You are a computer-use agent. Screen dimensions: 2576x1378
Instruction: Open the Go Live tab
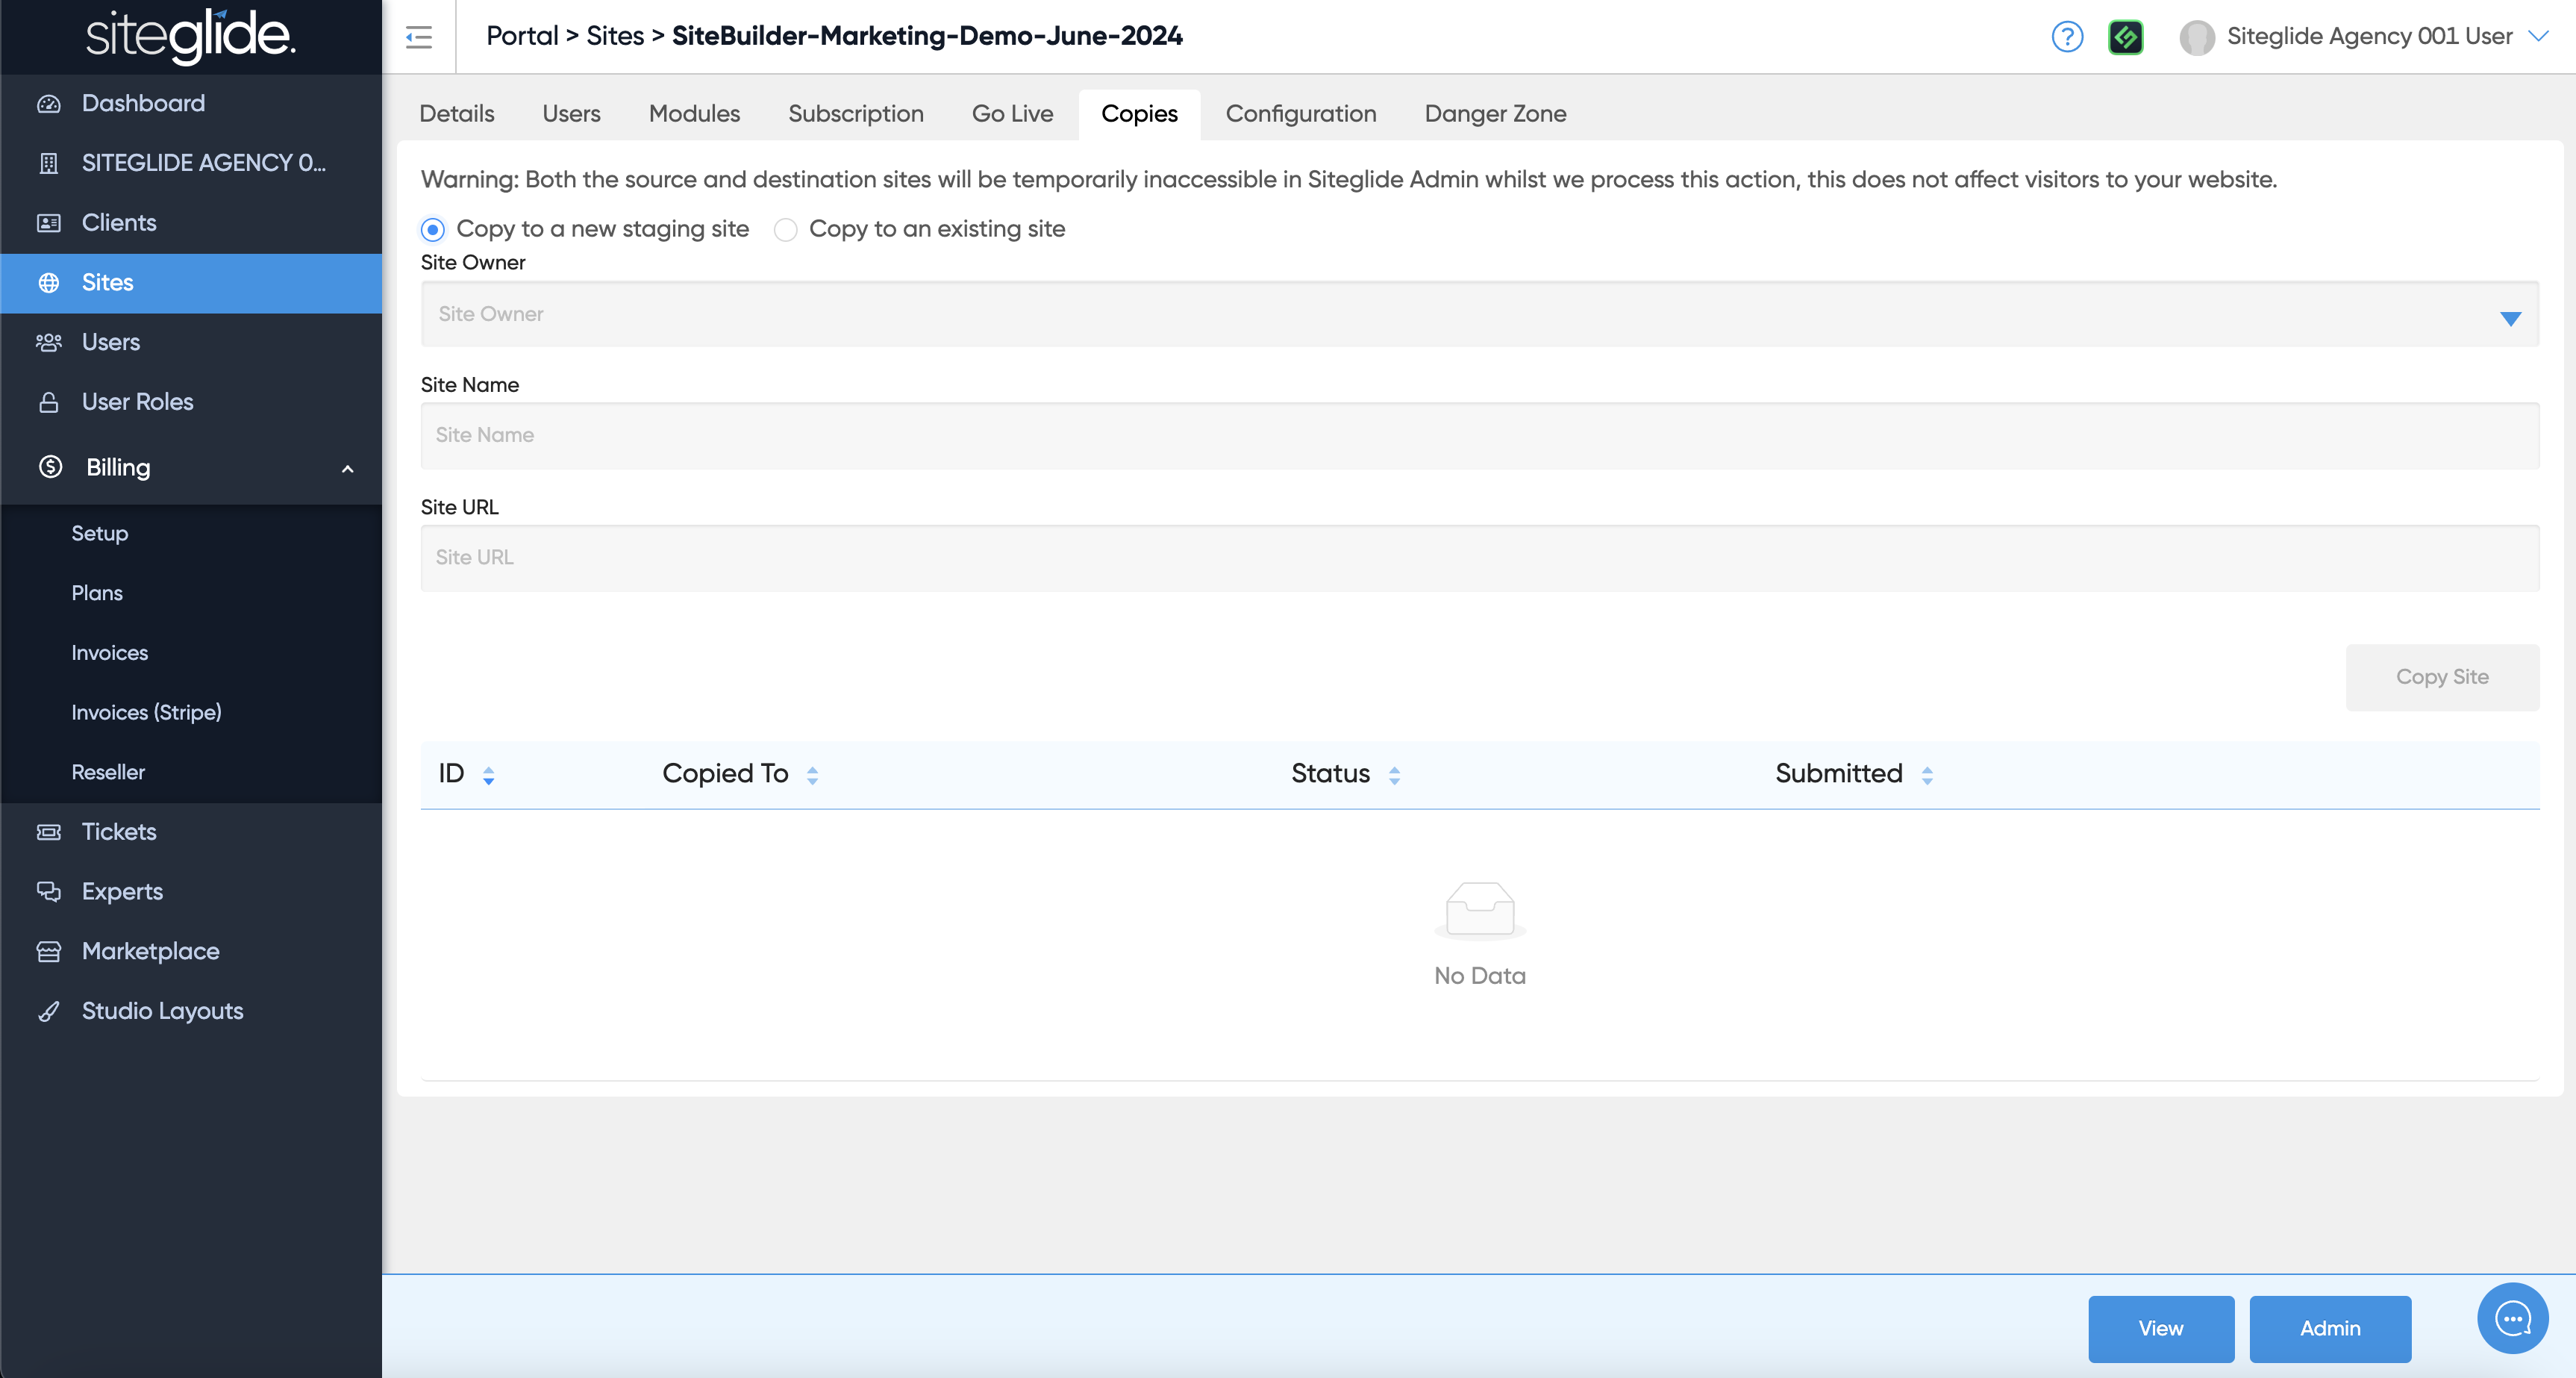pyautogui.click(x=1012, y=114)
